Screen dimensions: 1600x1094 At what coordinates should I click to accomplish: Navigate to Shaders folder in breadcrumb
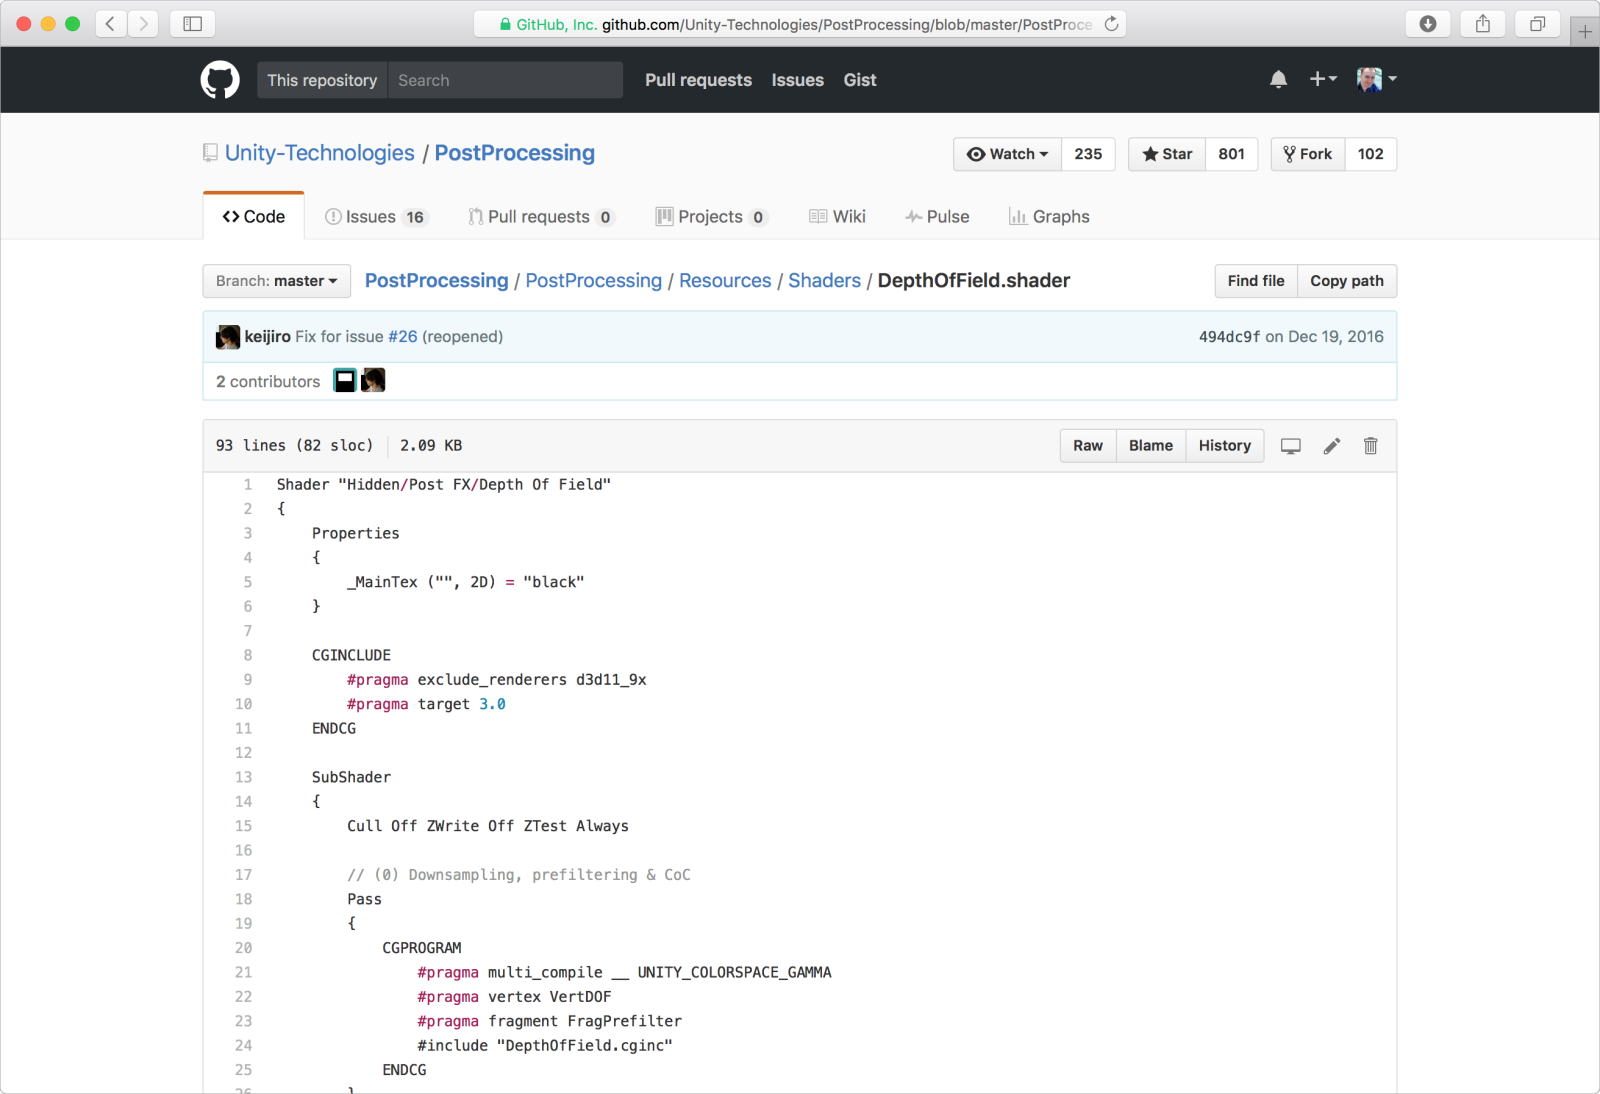(x=824, y=281)
